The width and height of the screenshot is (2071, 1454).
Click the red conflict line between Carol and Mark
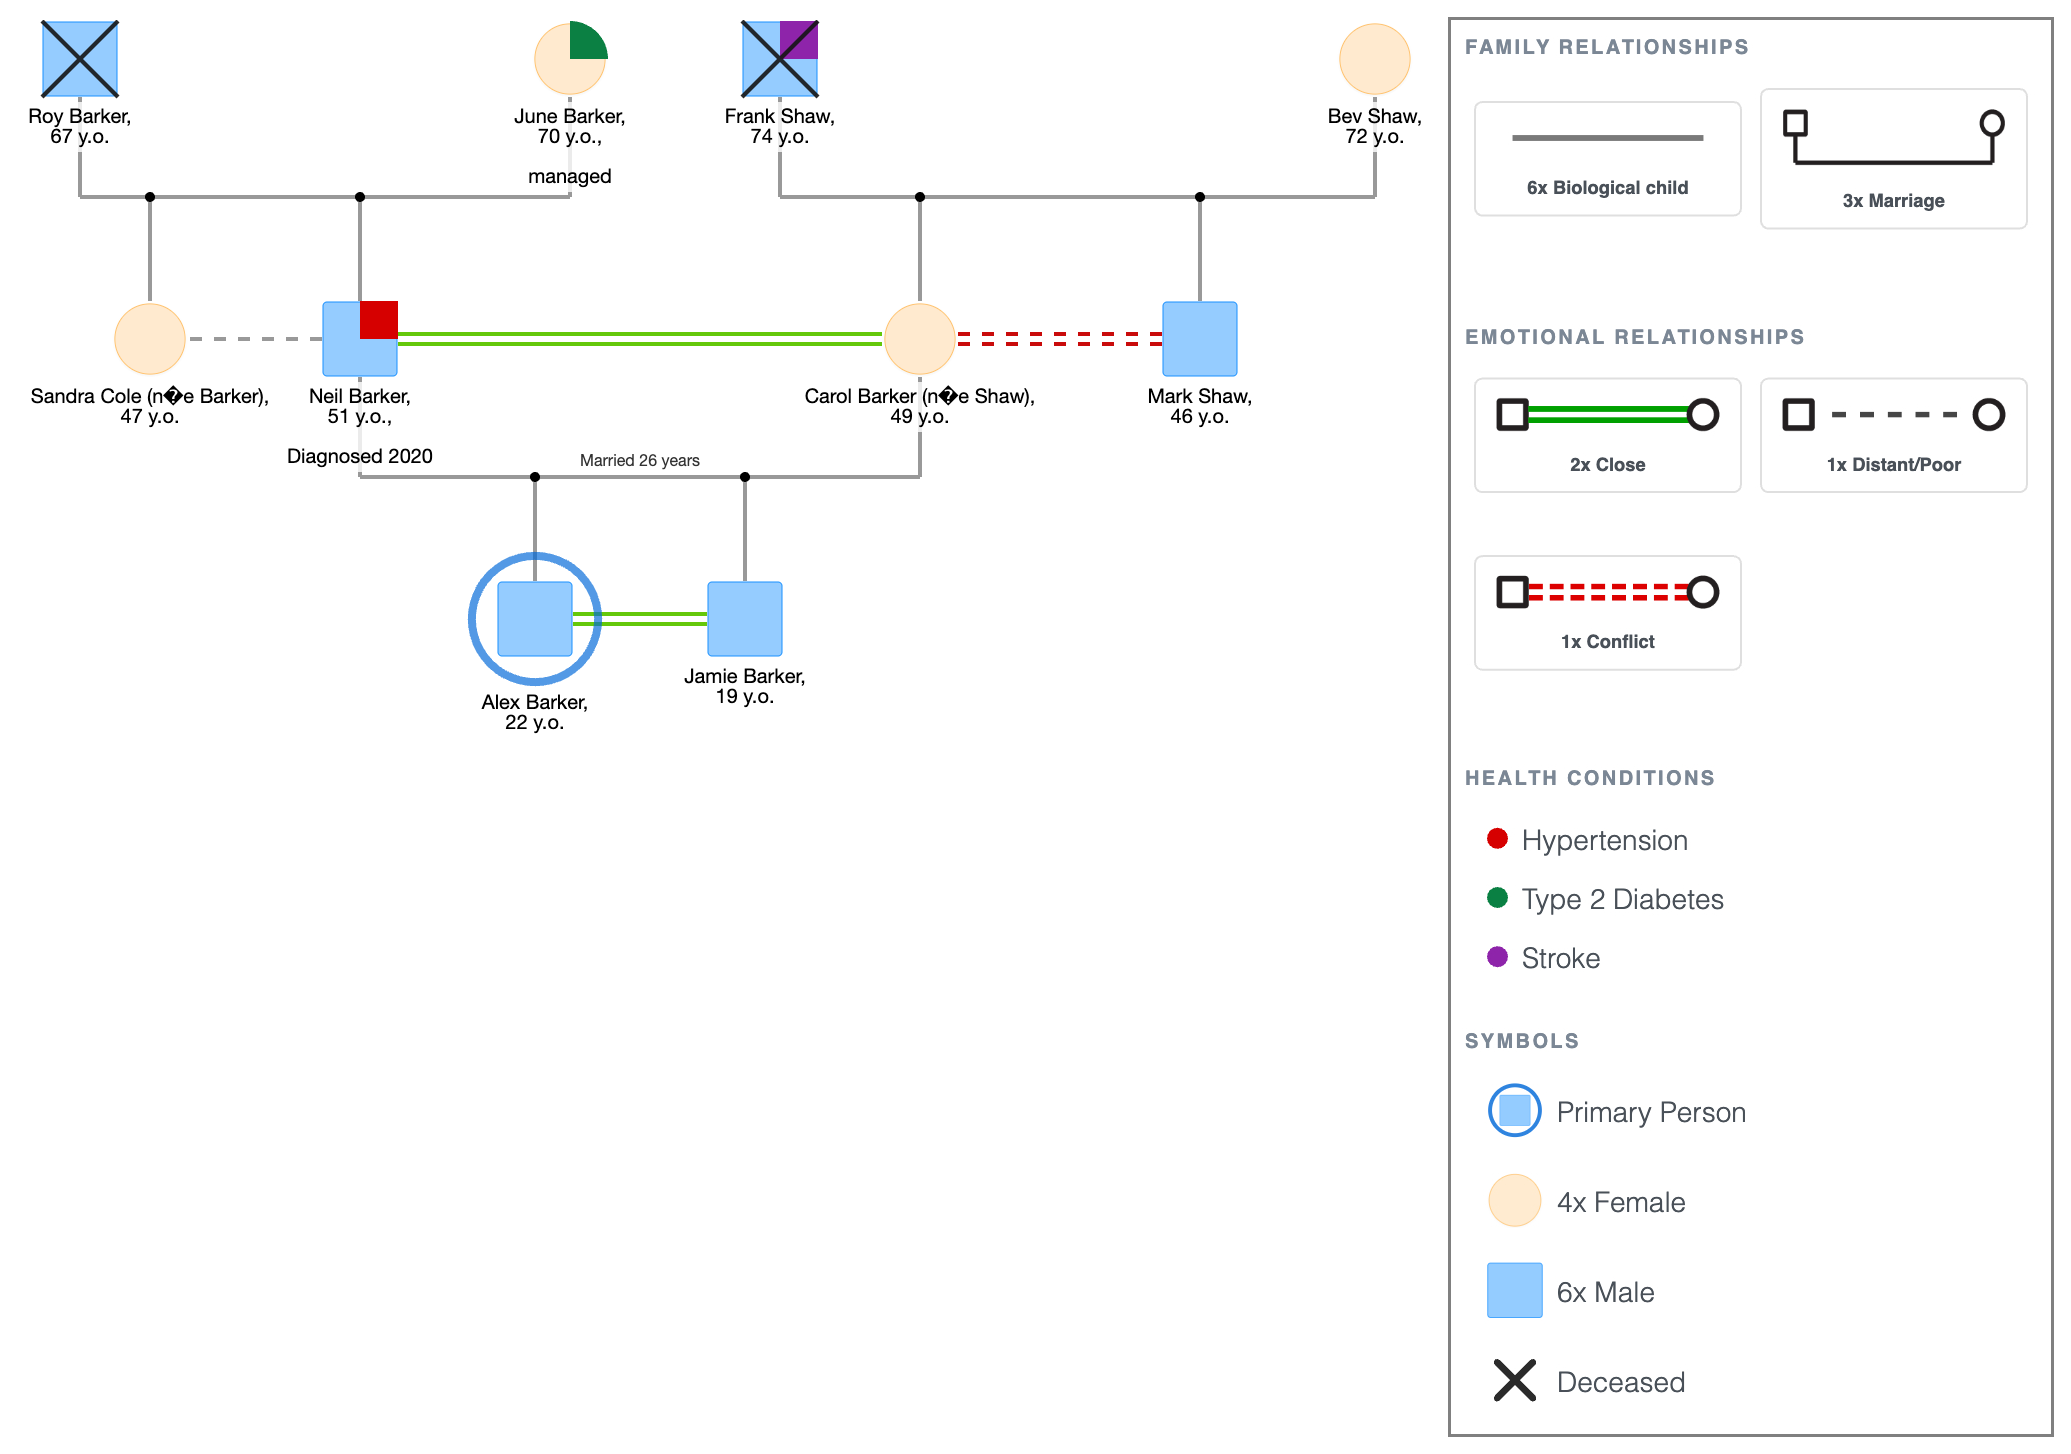(1059, 339)
